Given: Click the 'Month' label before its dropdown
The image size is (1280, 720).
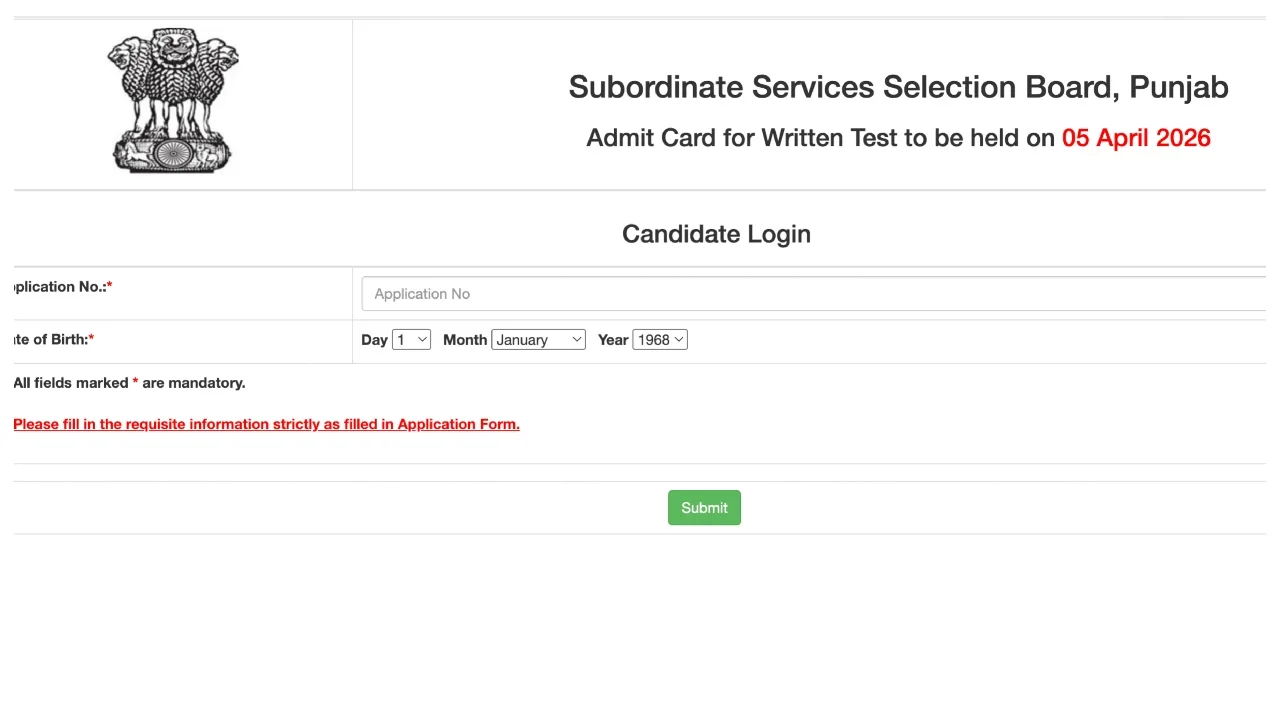Looking at the screenshot, I should 464,340.
